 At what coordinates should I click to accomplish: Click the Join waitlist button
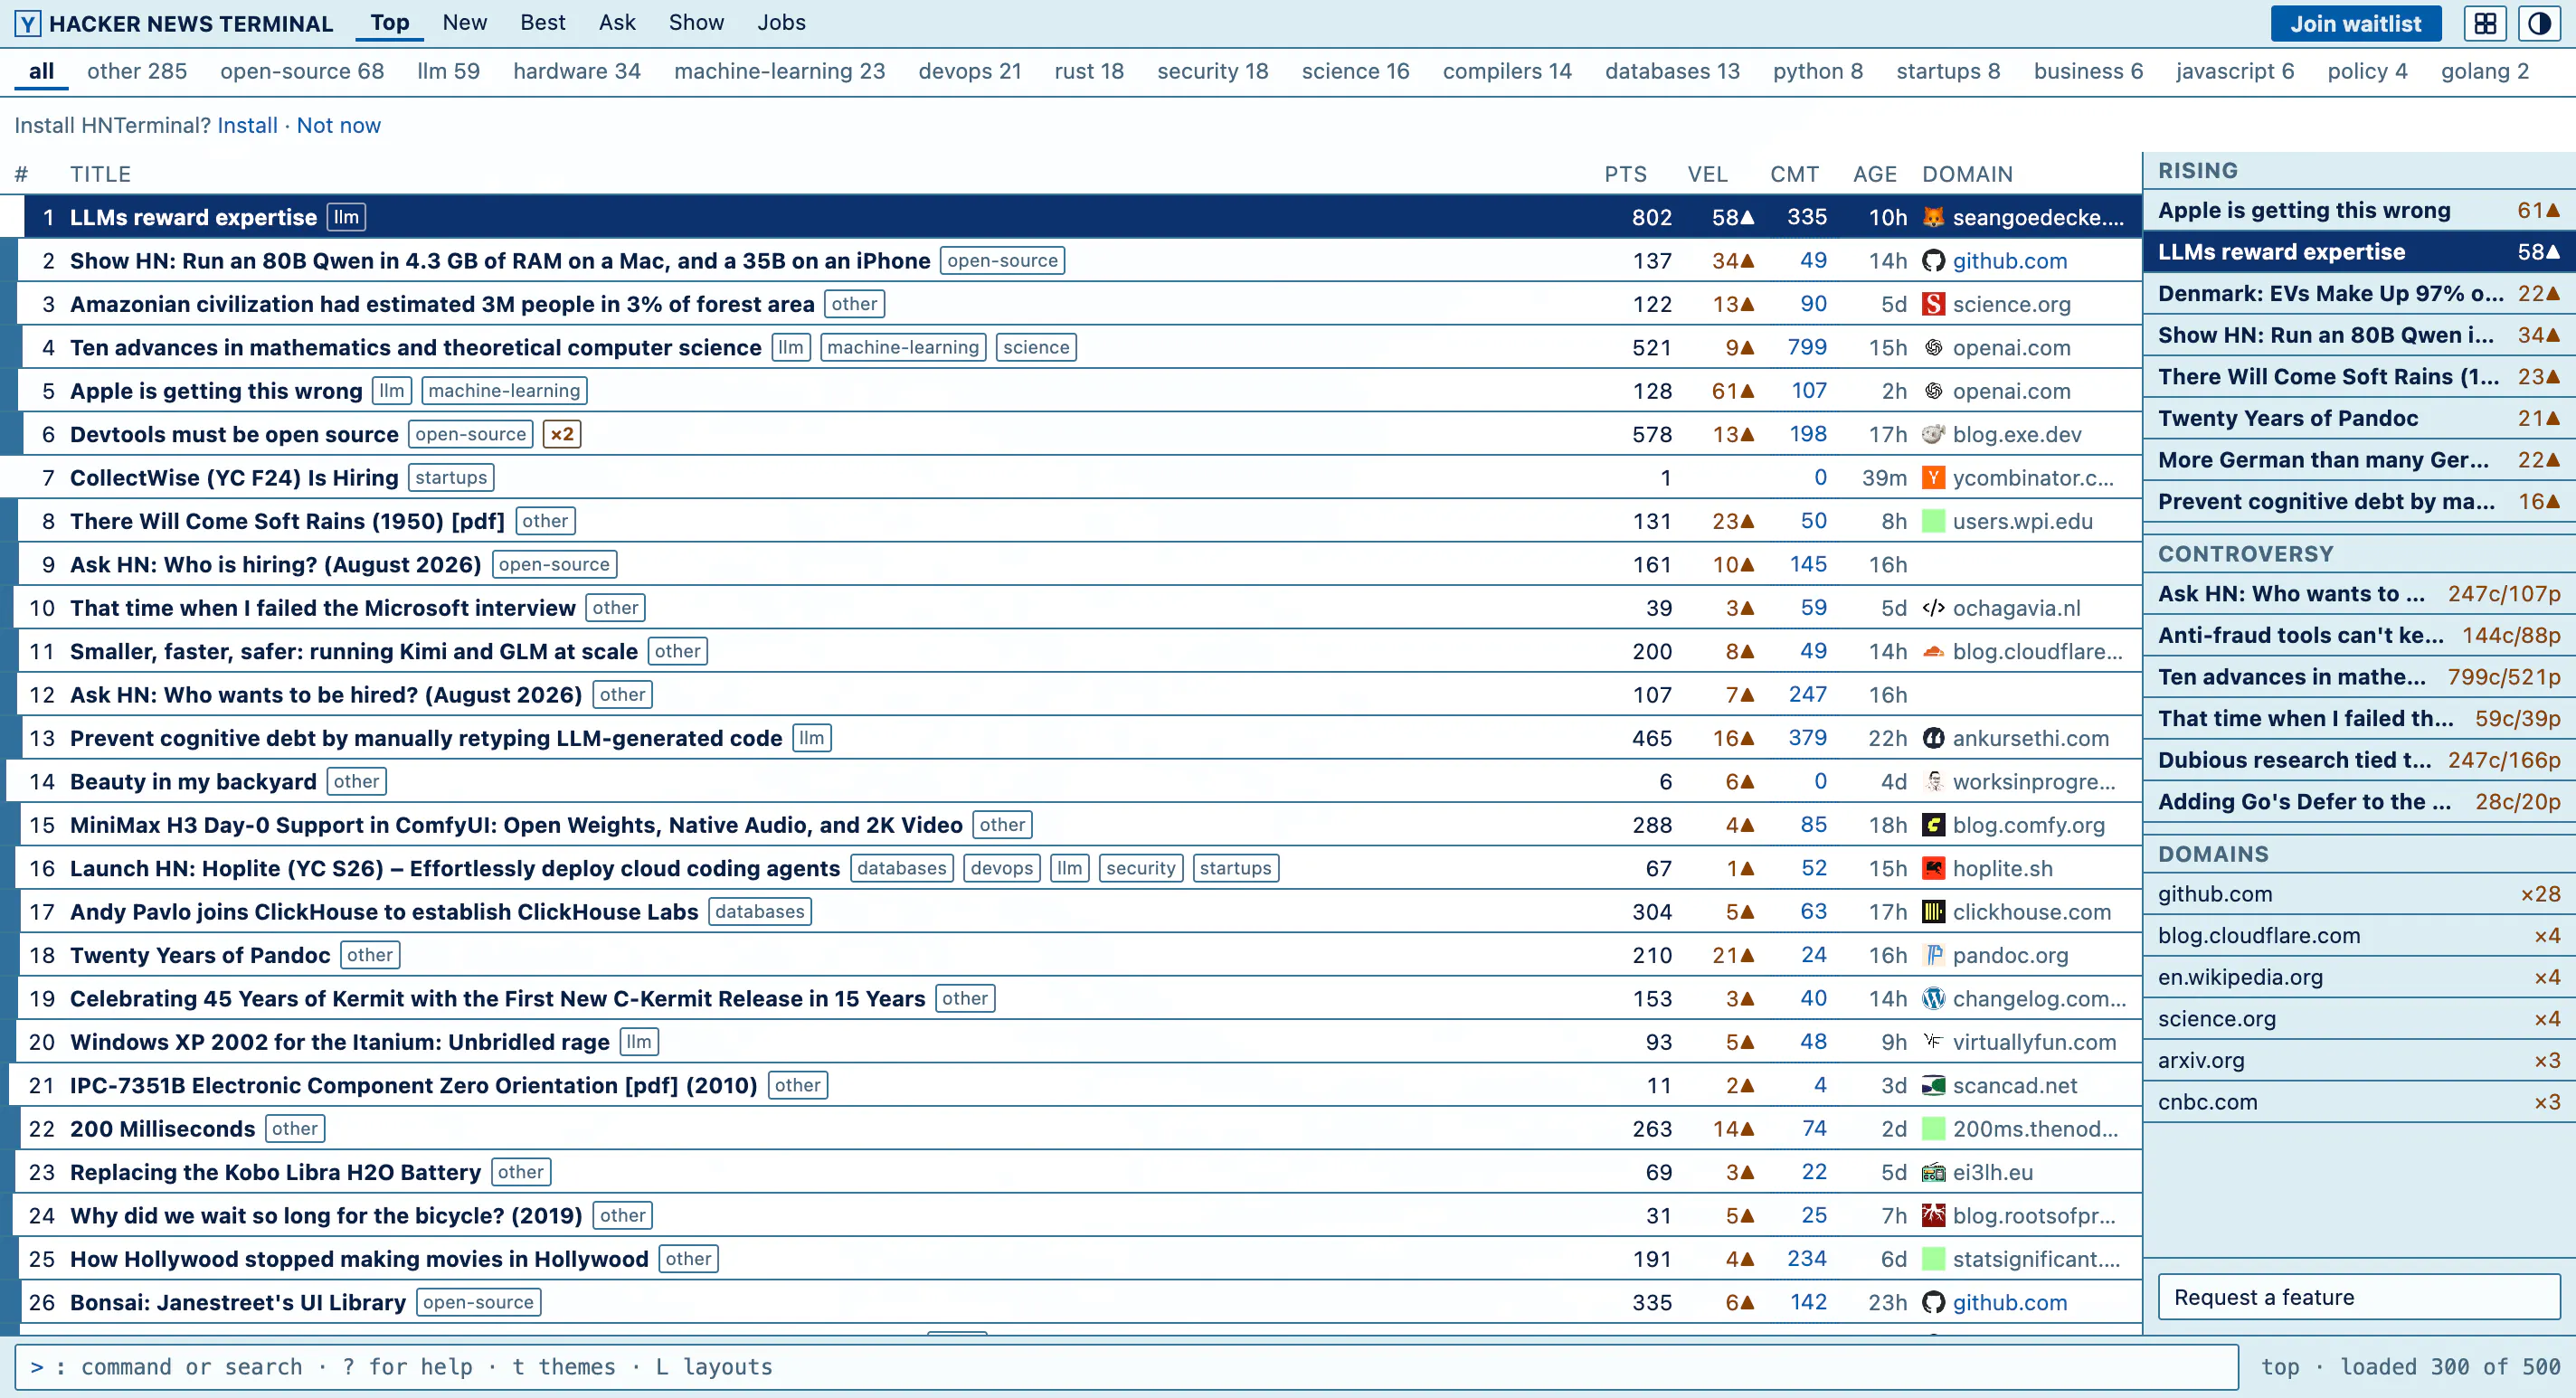(2356, 23)
